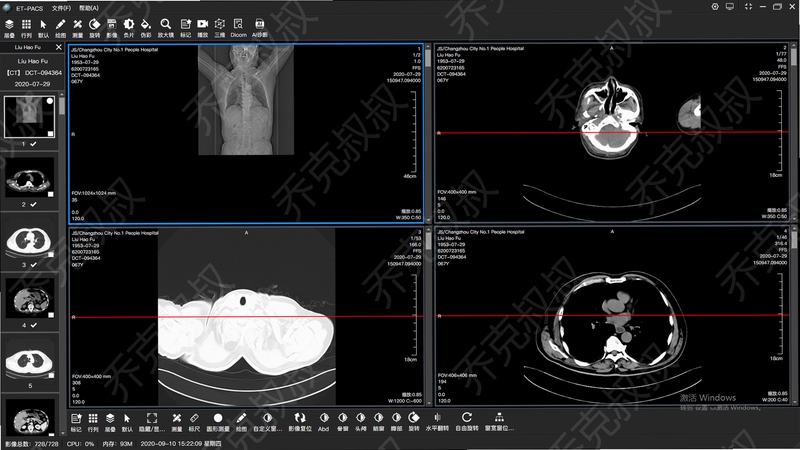This screenshot has height=450, width=800.
Task: Select the 标记 annotation tool in main toolbar
Action: coord(185,28)
